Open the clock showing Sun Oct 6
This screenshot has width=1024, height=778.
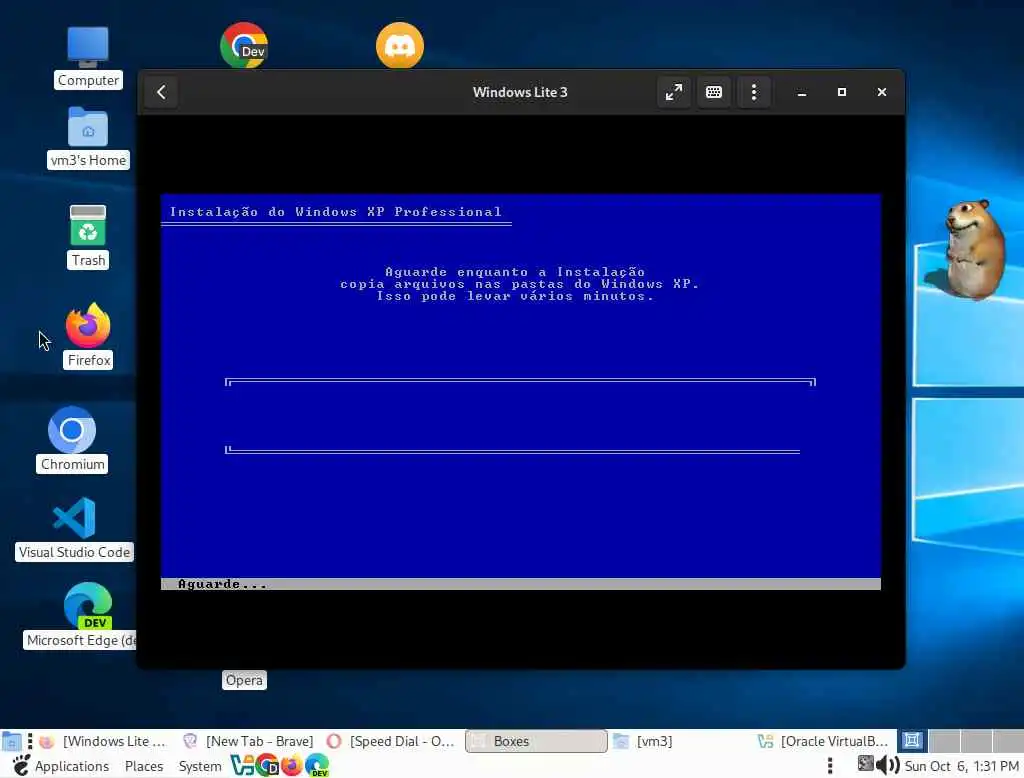pyautogui.click(x=961, y=766)
